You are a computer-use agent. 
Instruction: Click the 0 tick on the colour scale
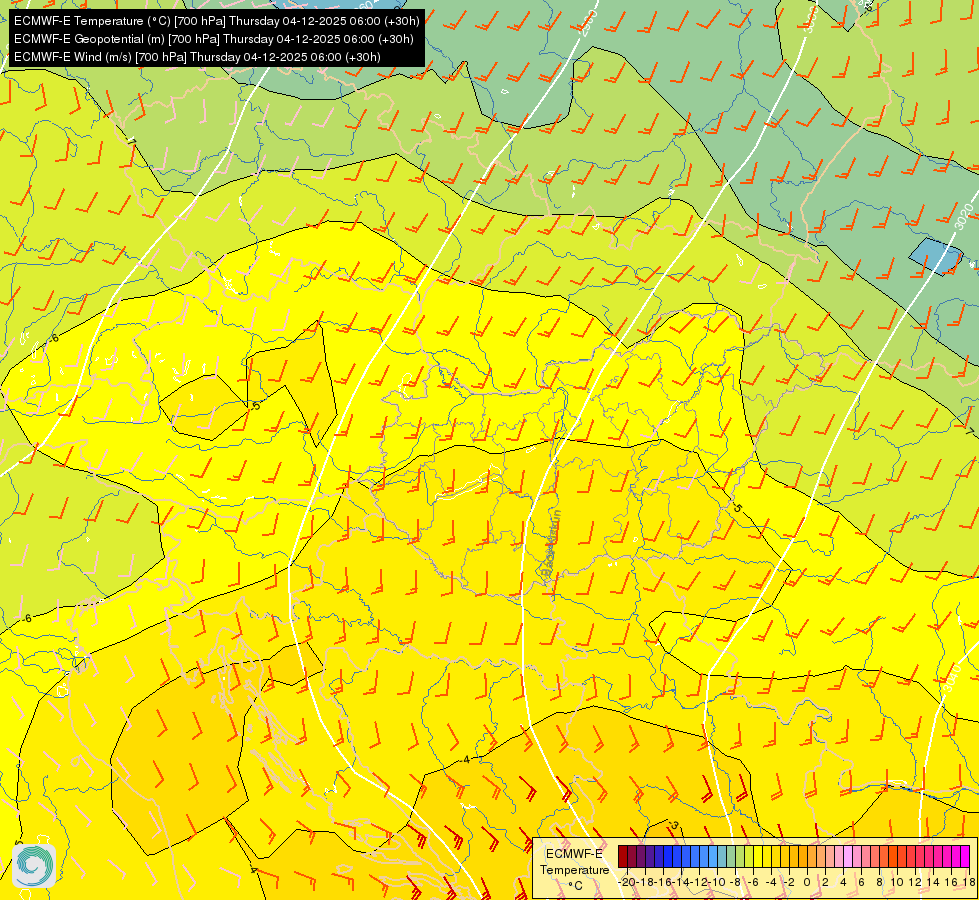click(x=807, y=882)
